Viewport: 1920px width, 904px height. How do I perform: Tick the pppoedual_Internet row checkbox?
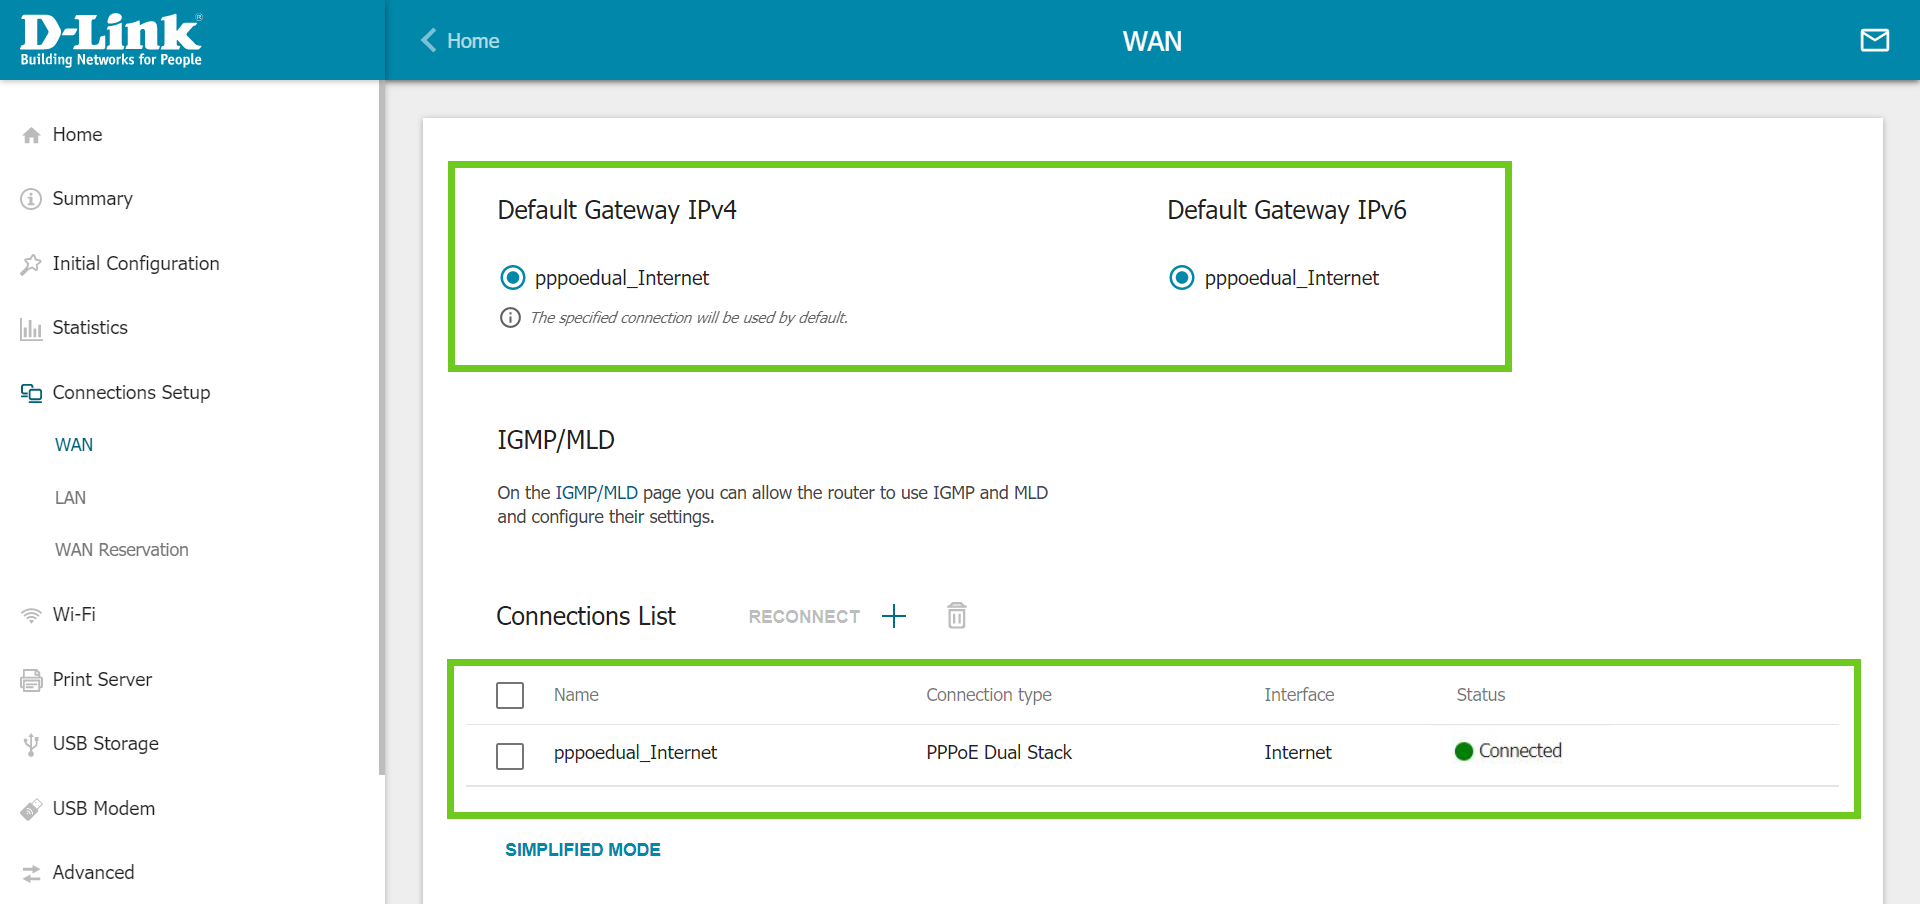click(510, 756)
